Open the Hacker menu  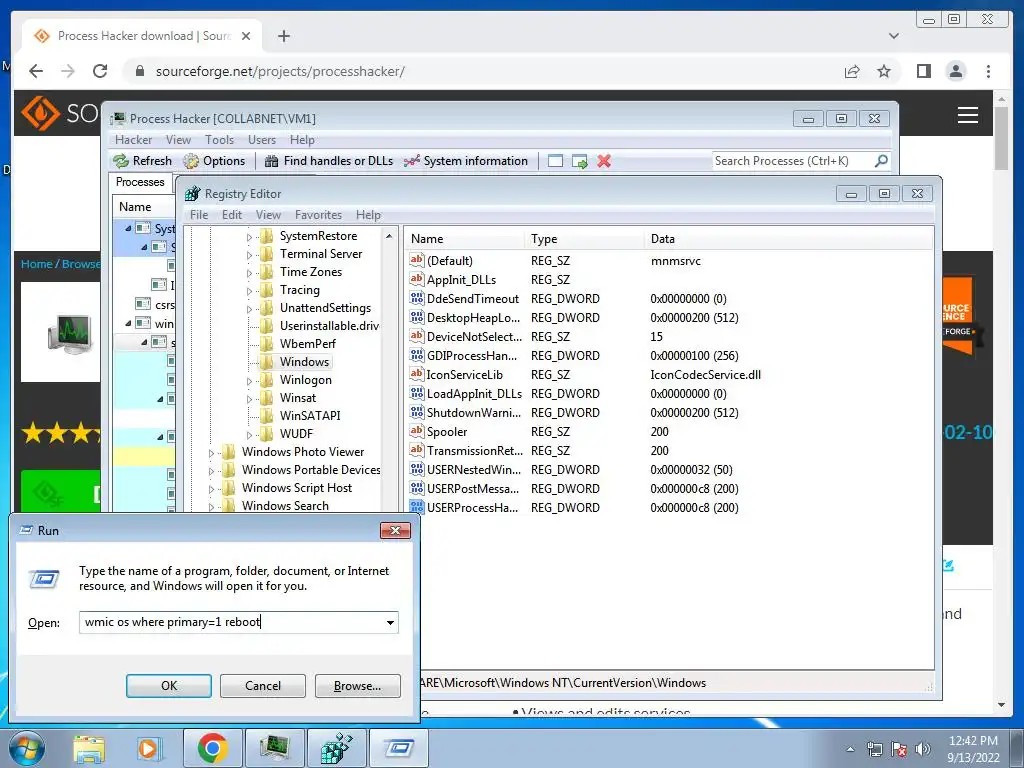(x=133, y=140)
